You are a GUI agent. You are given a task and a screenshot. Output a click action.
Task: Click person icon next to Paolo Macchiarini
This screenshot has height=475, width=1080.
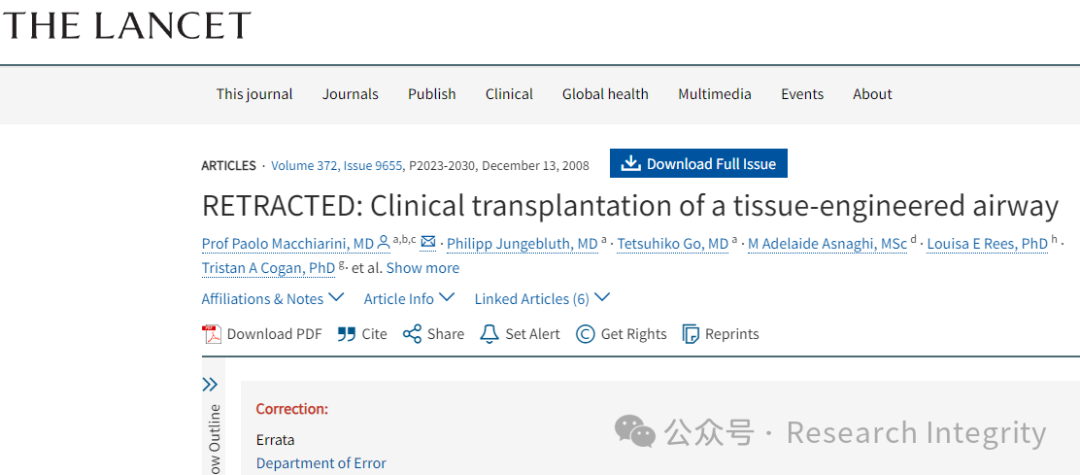coord(384,242)
